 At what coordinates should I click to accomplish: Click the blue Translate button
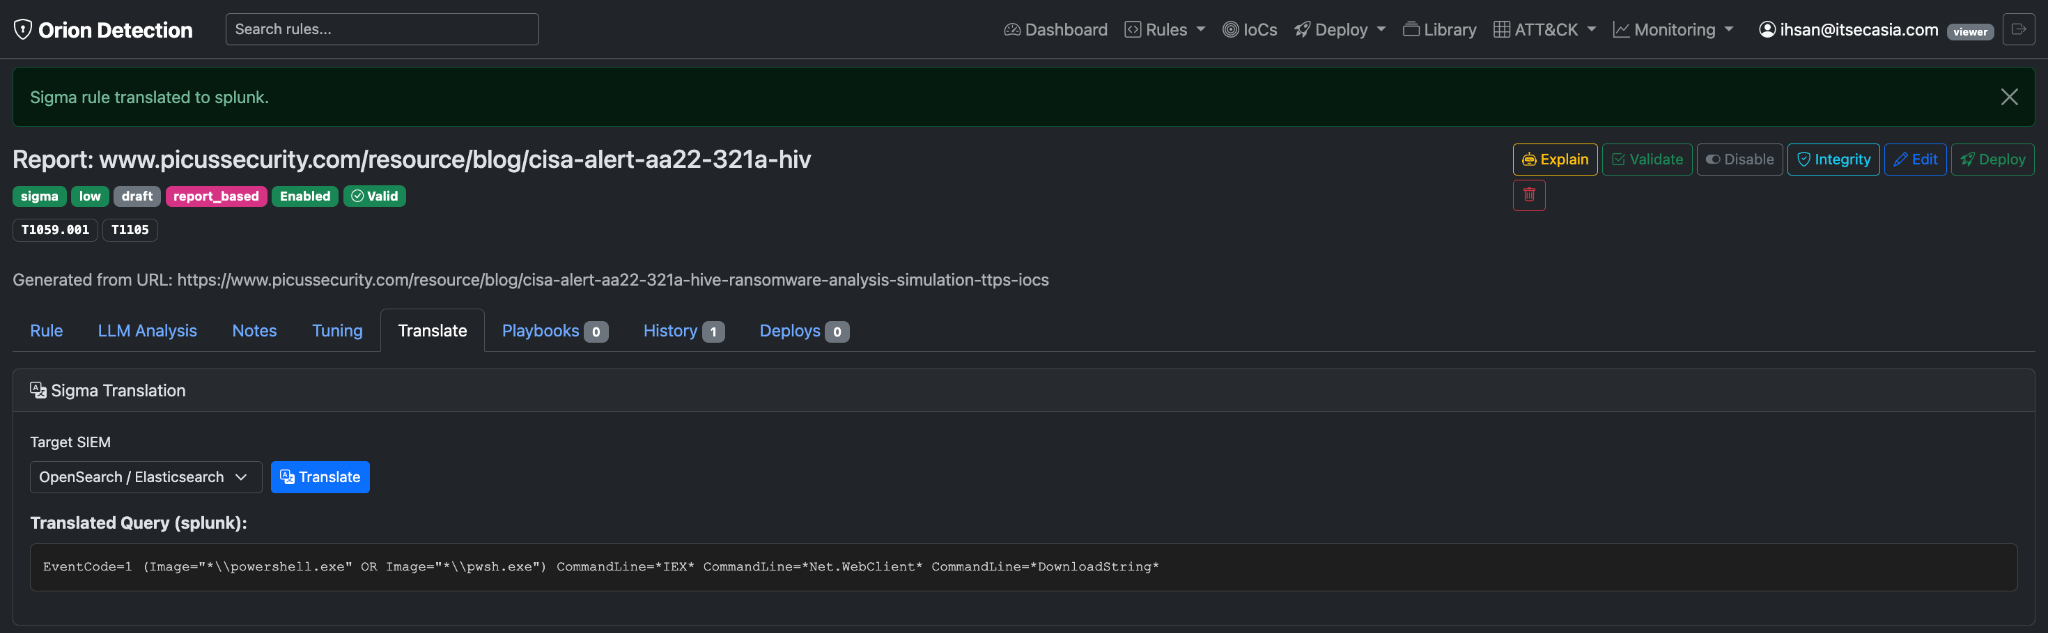(320, 477)
